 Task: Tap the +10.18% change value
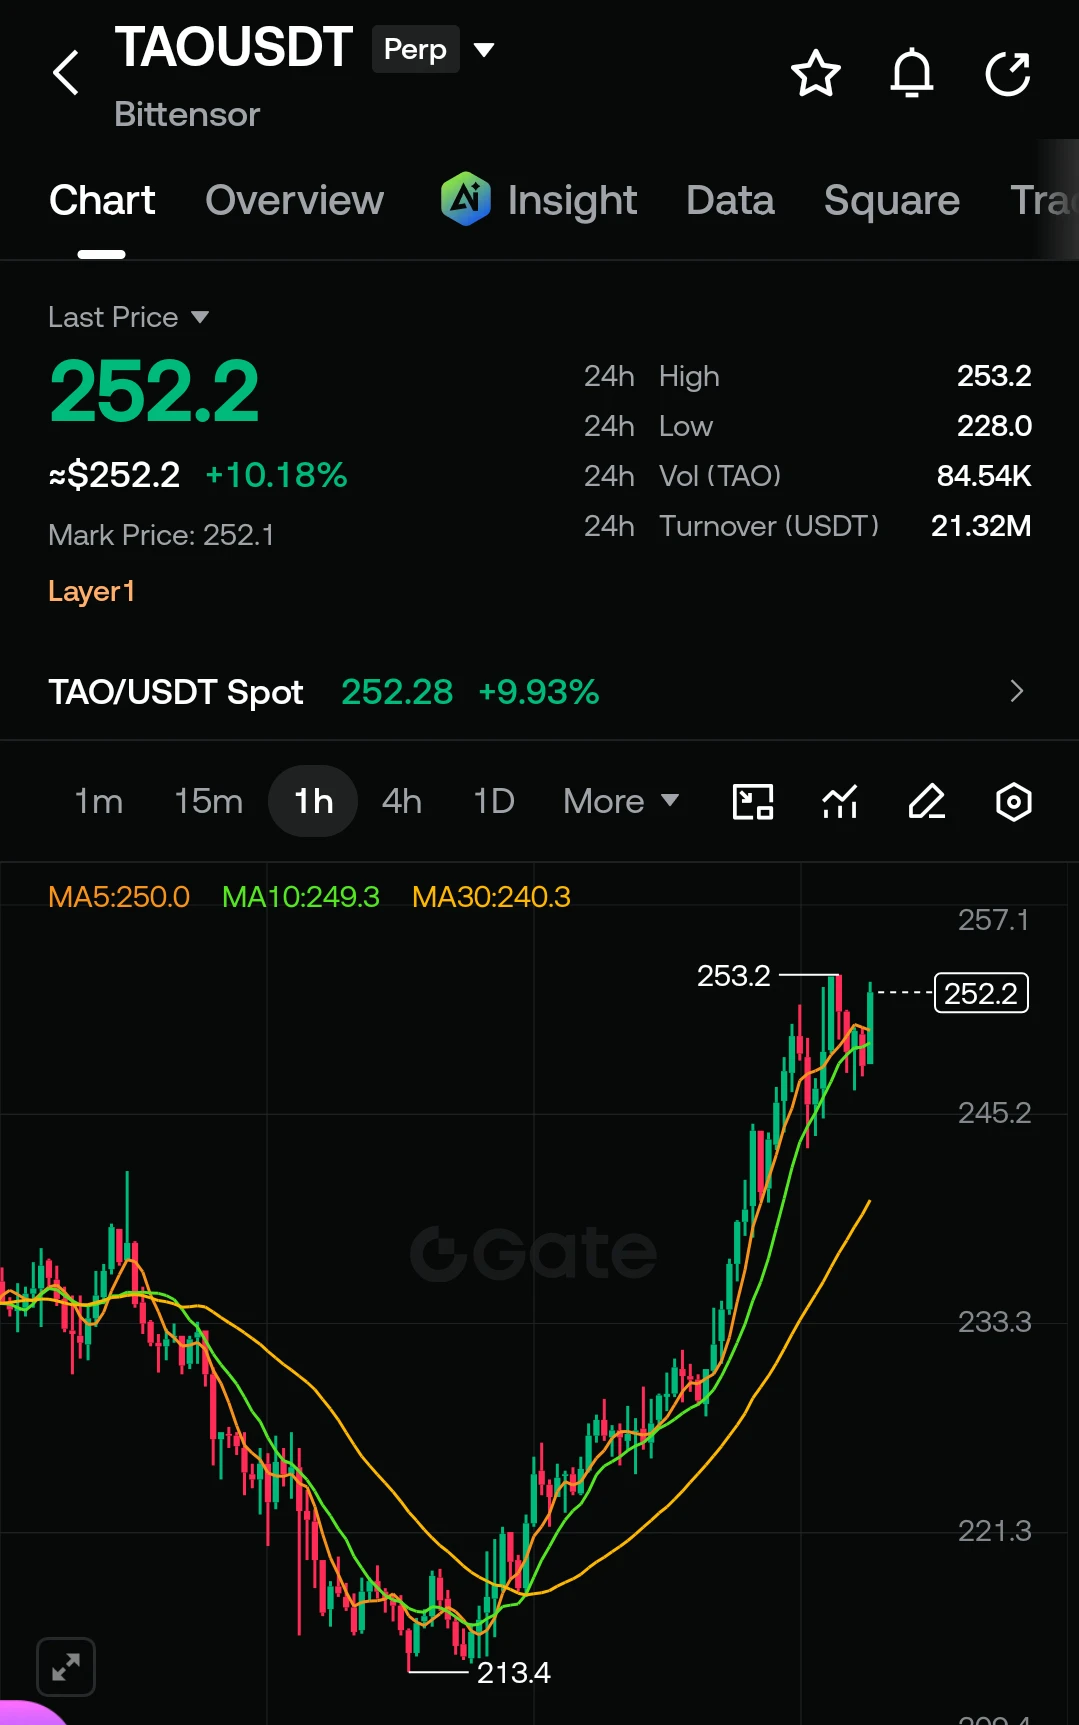(x=276, y=475)
